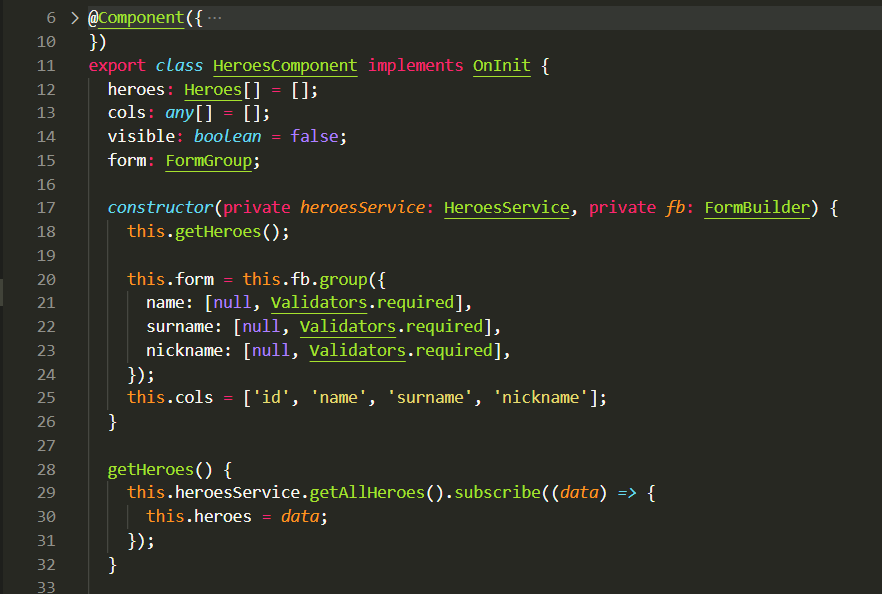Click the getAllHeroes method call

coord(367,493)
